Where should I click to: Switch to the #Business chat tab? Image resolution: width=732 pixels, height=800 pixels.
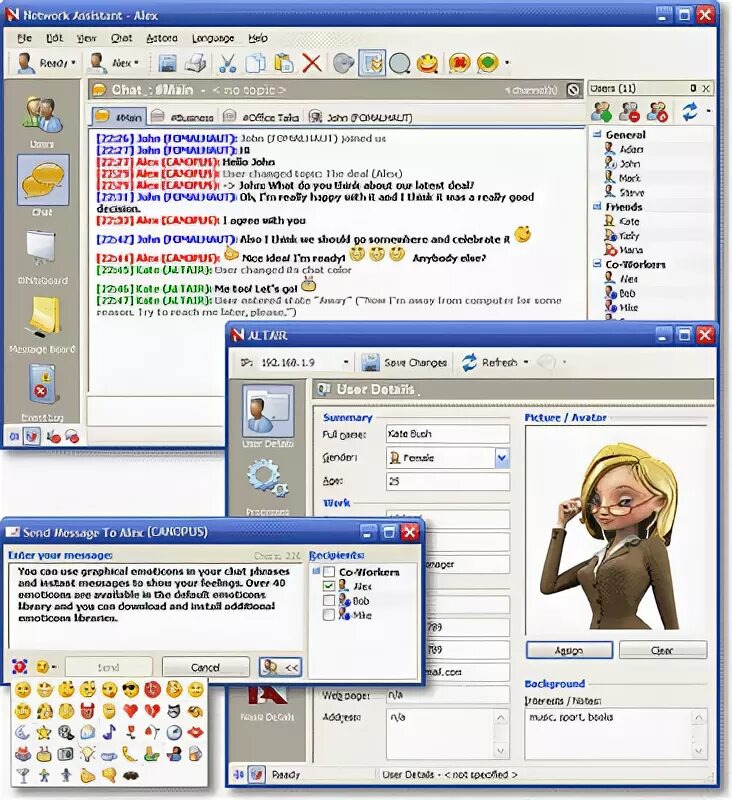point(183,117)
